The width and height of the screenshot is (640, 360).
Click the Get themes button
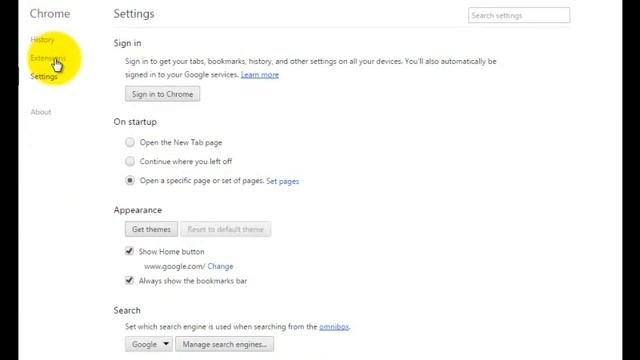[151, 229]
